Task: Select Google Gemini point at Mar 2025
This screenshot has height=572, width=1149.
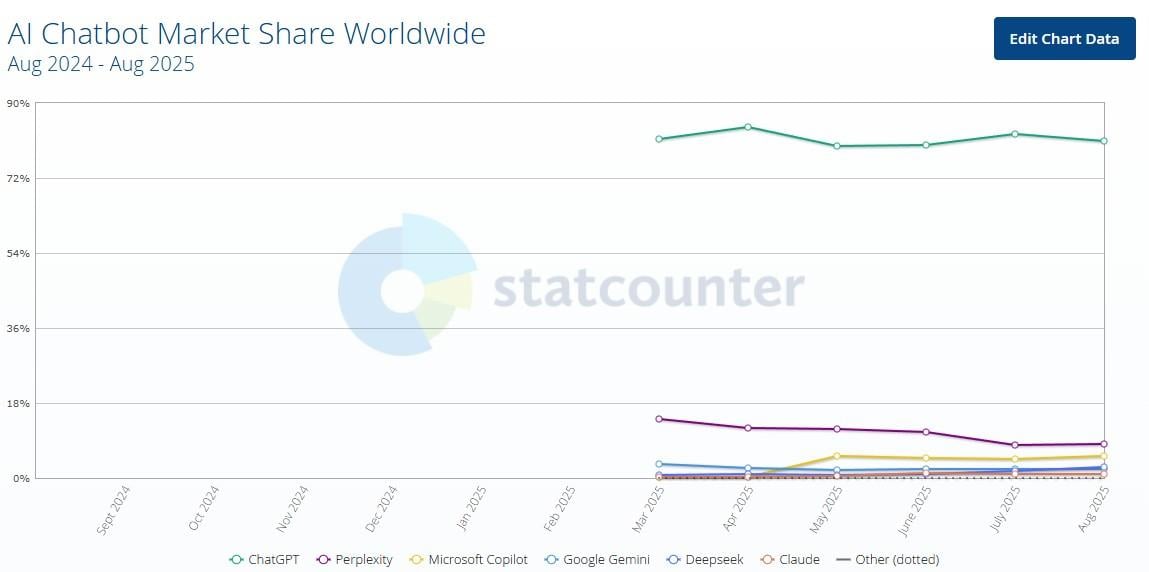Action: point(659,464)
